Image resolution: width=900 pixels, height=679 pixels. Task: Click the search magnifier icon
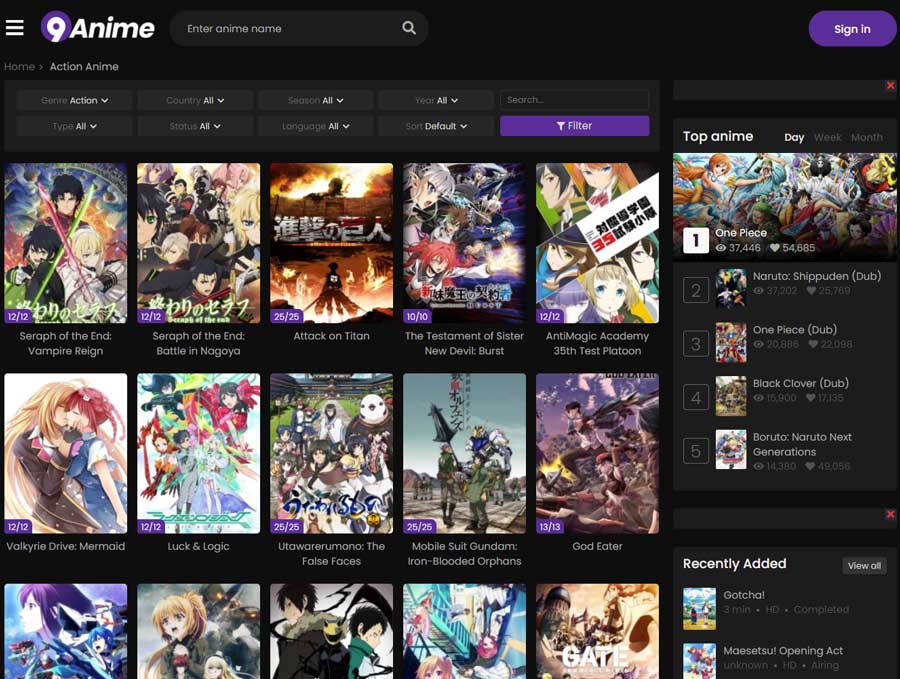pyautogui.click(x=409, y=28)
